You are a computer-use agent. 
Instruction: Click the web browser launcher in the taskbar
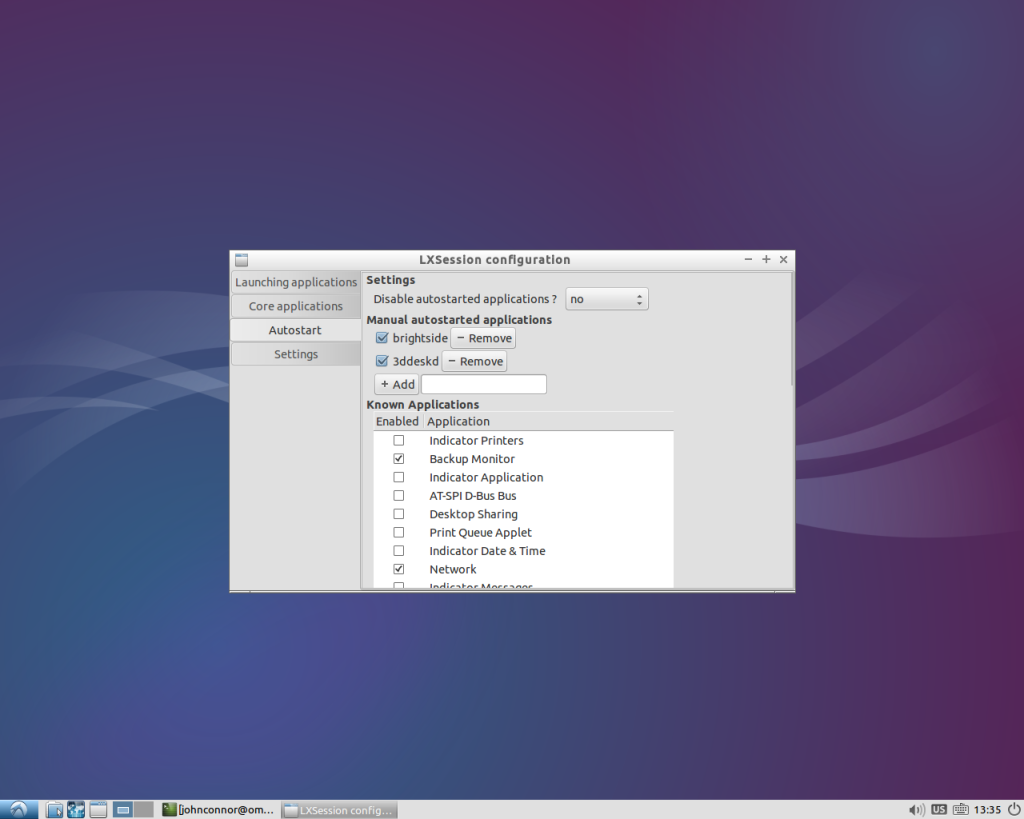[76, 810]
